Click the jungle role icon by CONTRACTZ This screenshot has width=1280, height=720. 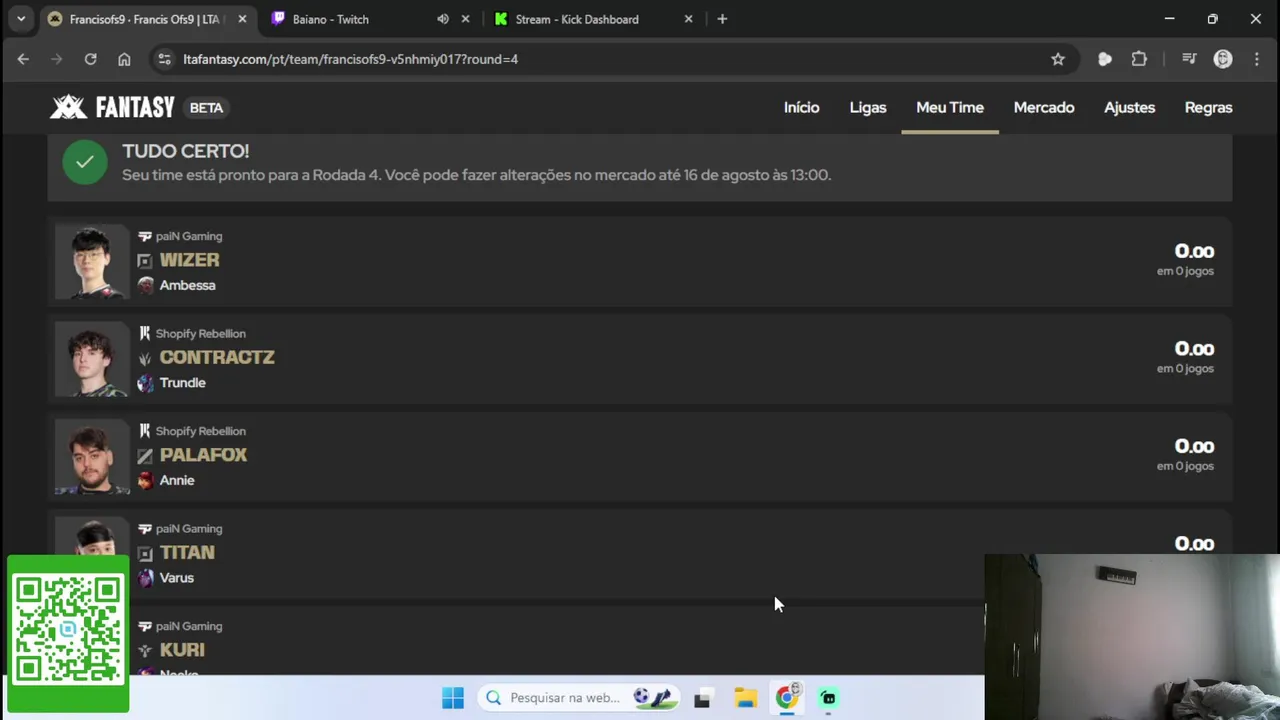(145, 358)
